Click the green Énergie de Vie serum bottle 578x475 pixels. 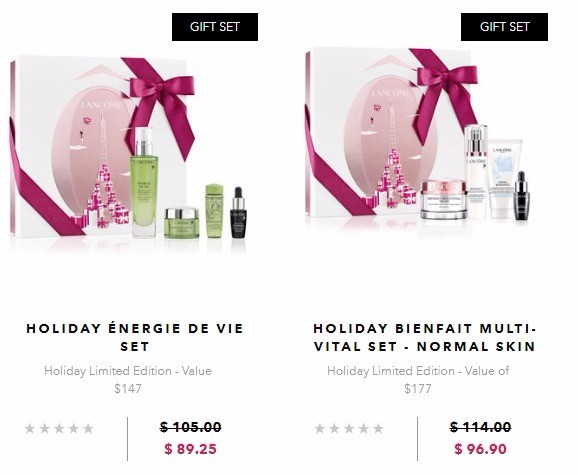point(144,182)
